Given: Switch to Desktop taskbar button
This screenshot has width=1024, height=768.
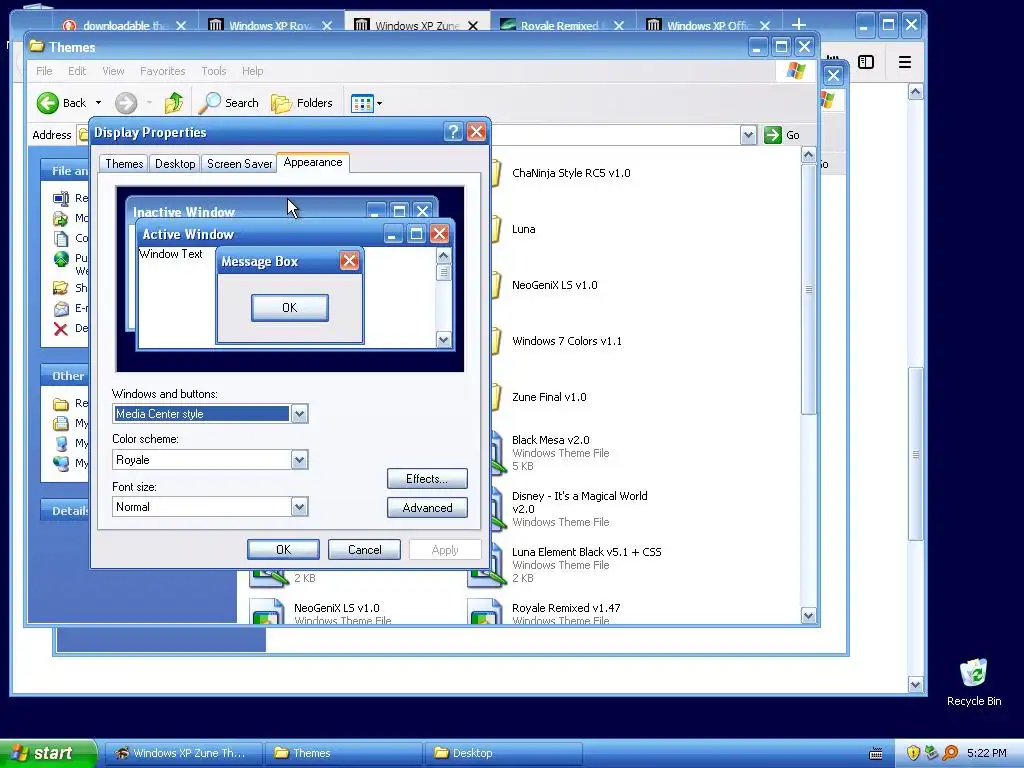Looking at the screenshot, I should pyautogui.click(x=503, y=753).
